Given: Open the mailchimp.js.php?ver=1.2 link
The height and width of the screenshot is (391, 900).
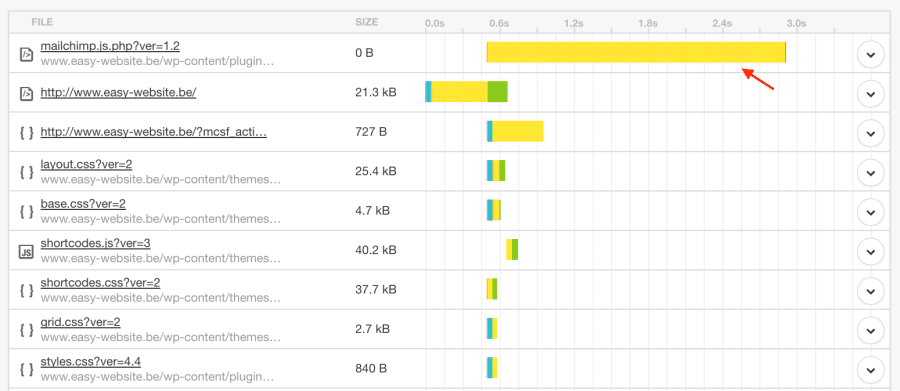Looking at the screenshot, I should click(x=110, y=46).
